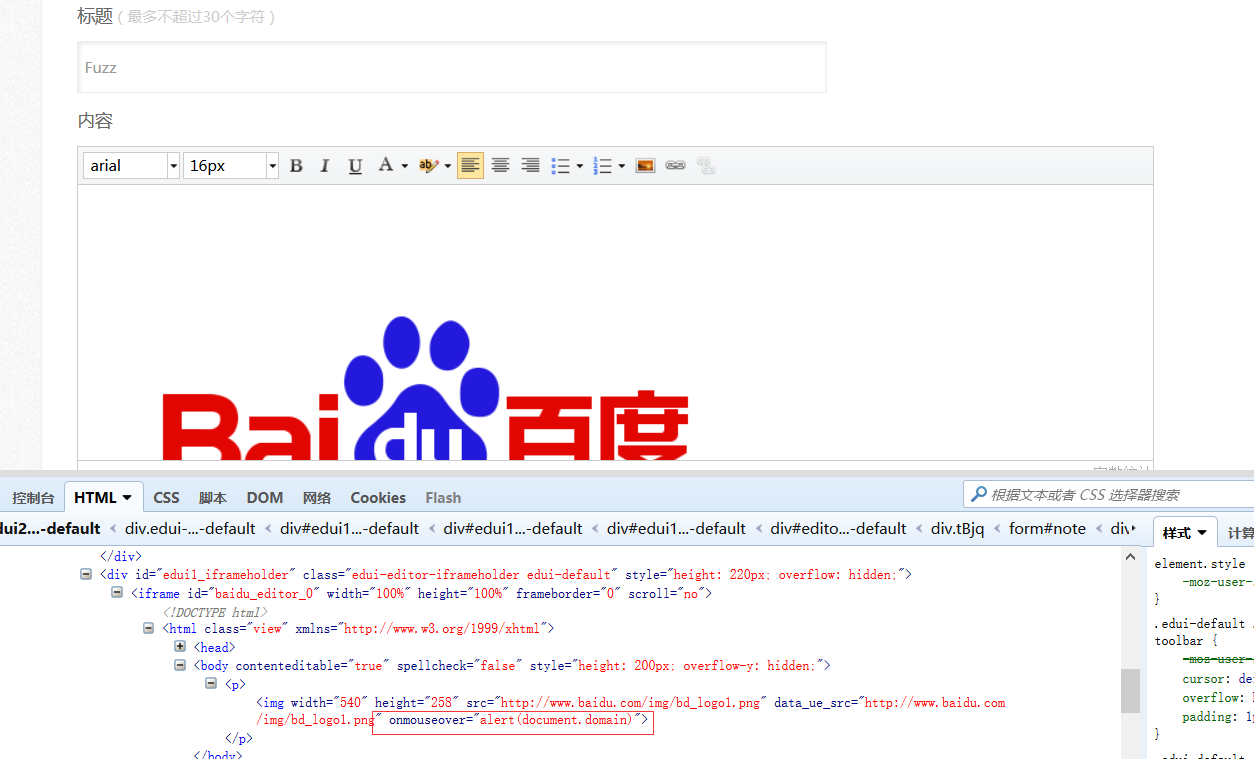Collapse the edui1_iframeholder div node
The image size is (1254, 759).
pyautogui.click(x=86, y=575)
